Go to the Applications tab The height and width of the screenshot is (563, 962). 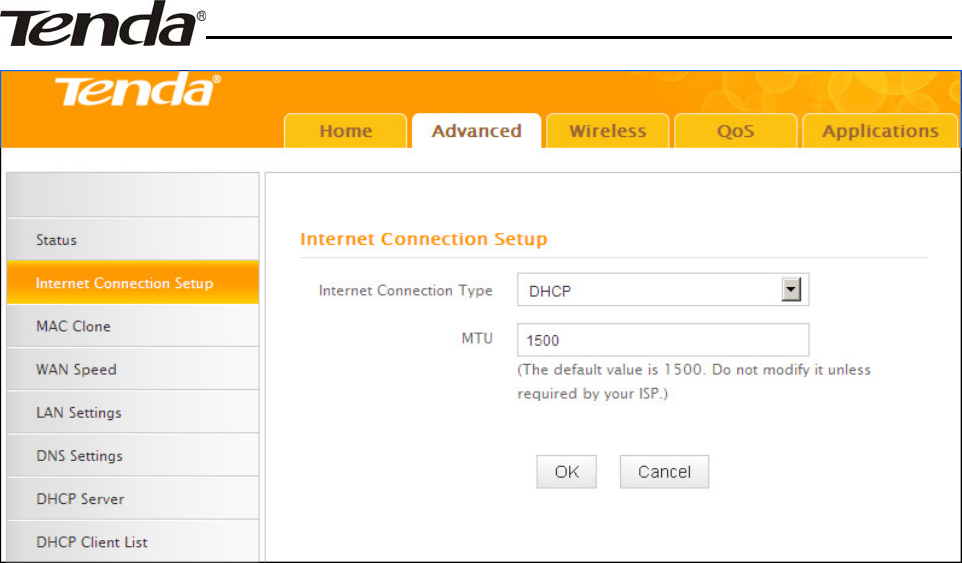point(880,131)
